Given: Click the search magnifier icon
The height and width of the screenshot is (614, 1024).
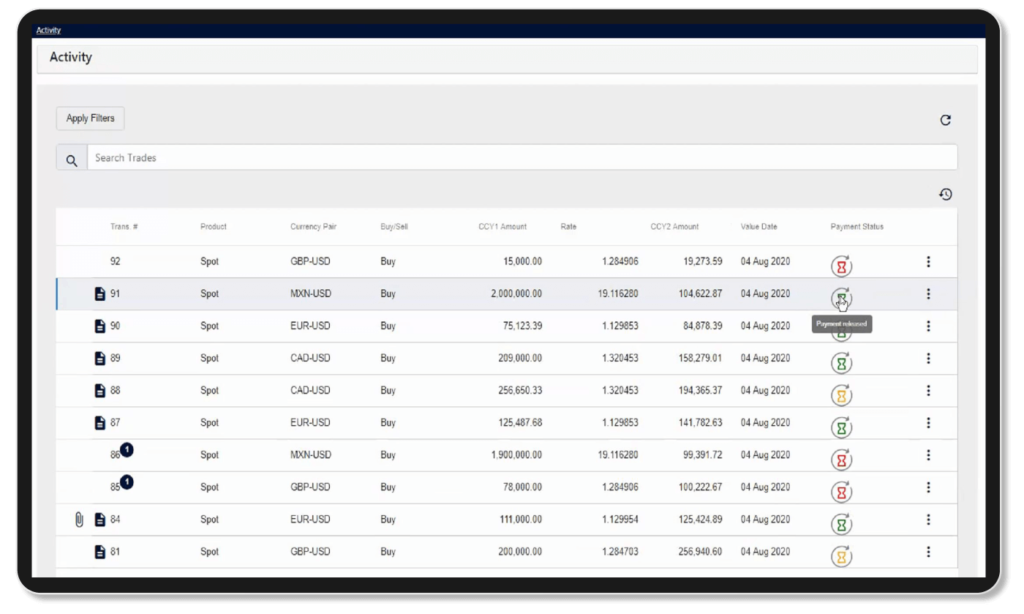Looking at the screenshot, I should pos(70,158).
